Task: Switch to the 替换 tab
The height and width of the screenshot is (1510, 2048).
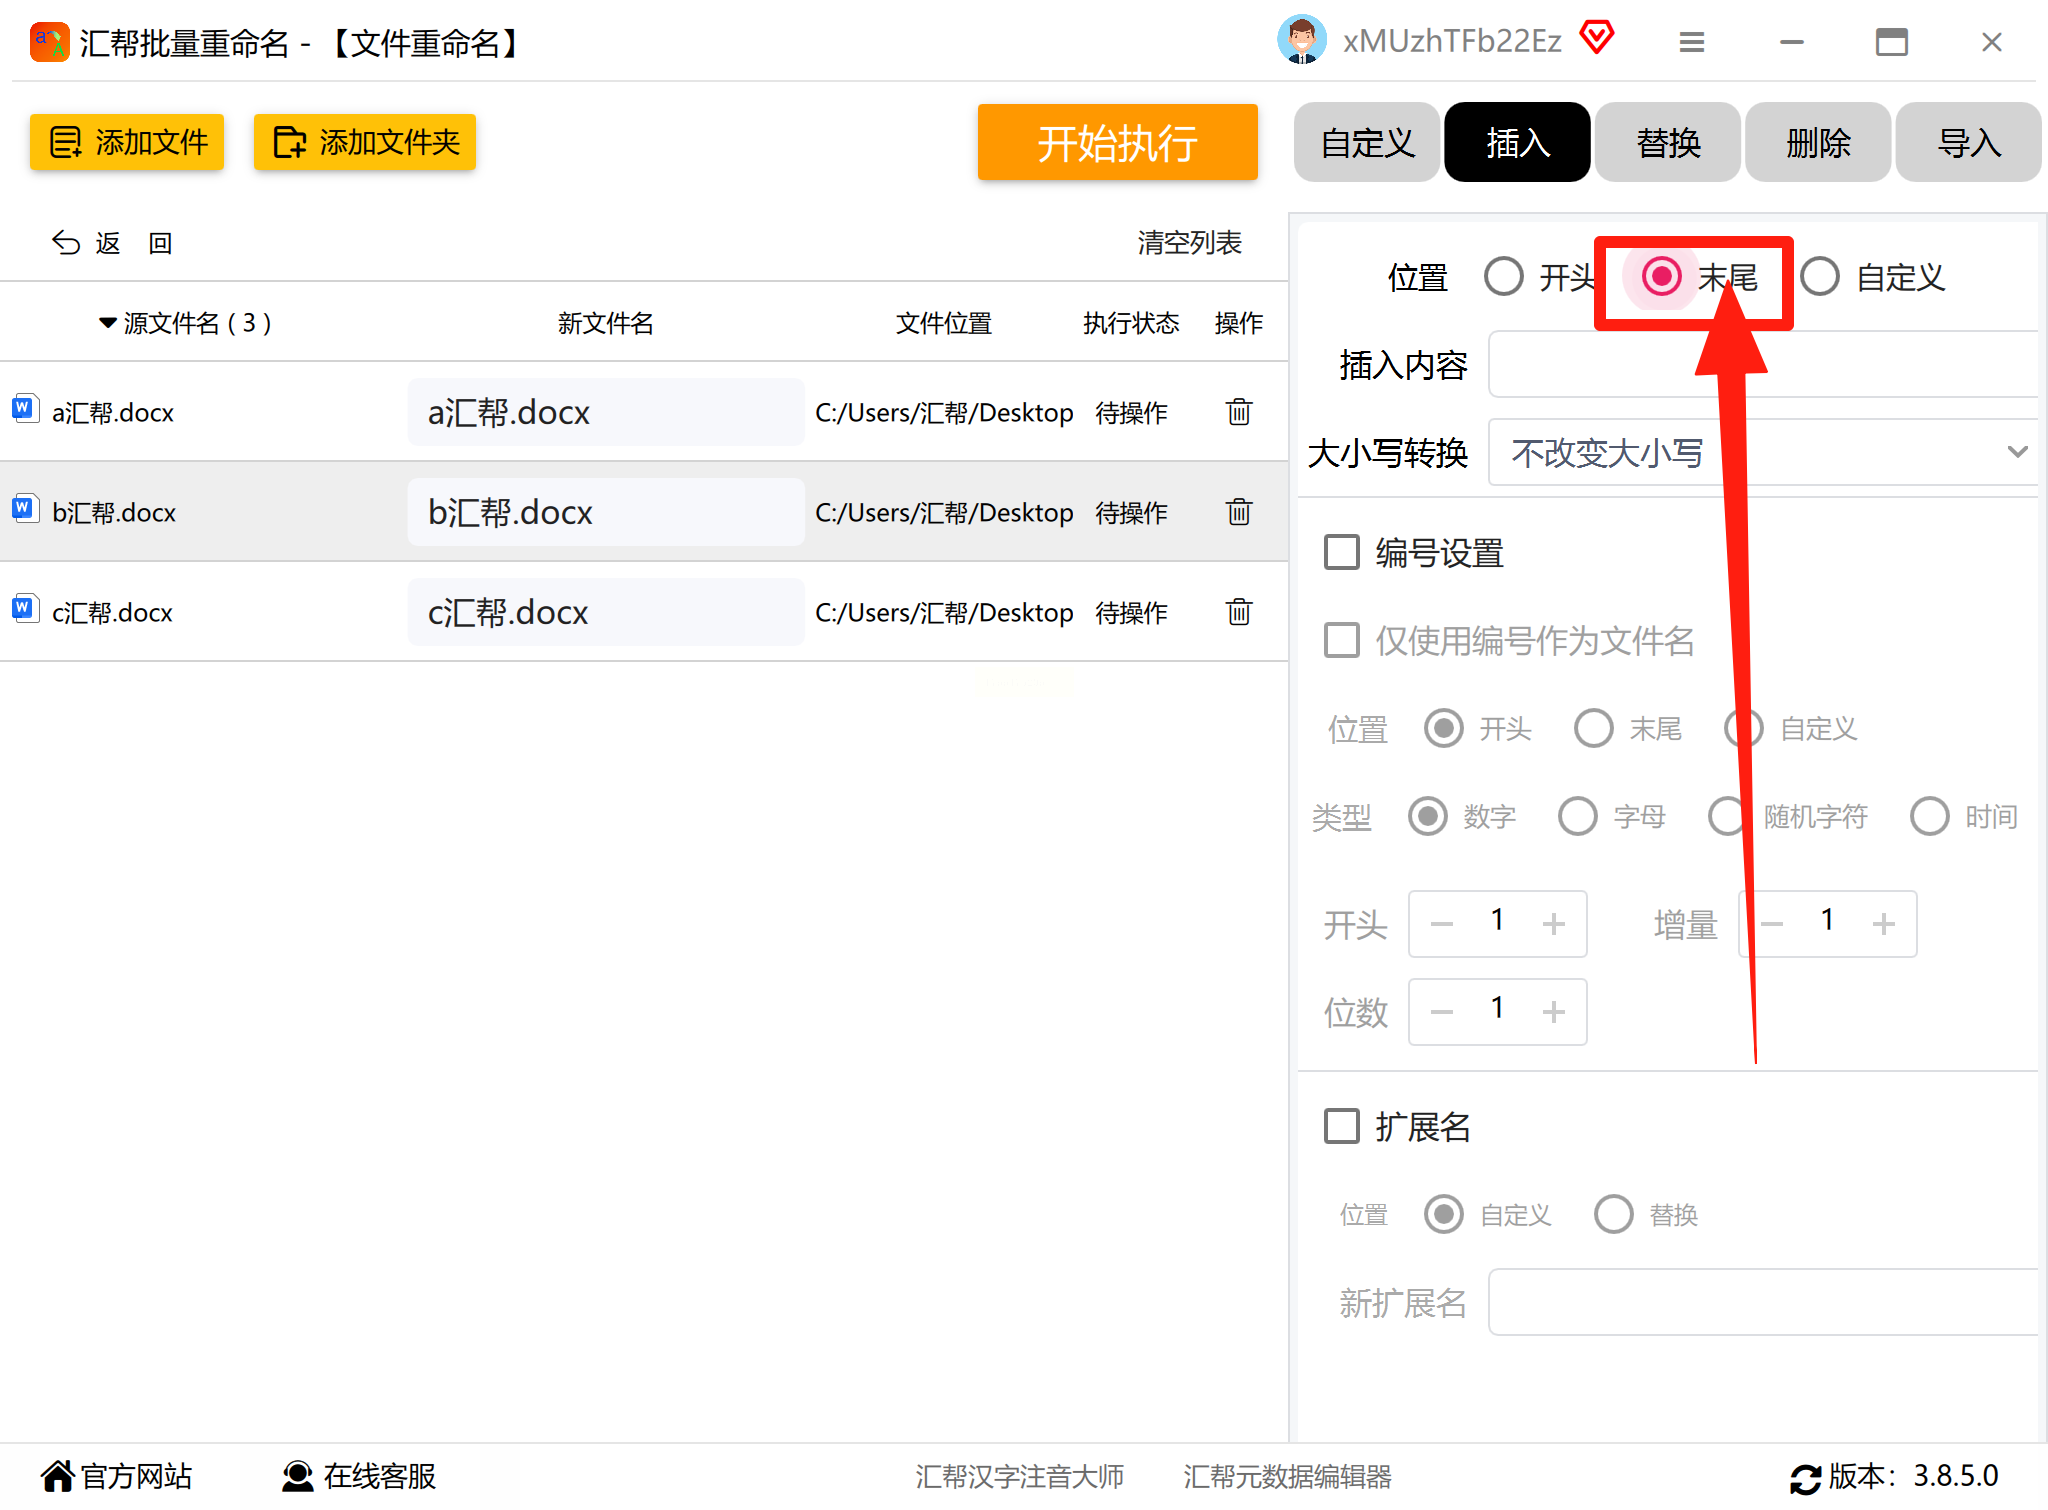Action: click(x=1667, y=143)
